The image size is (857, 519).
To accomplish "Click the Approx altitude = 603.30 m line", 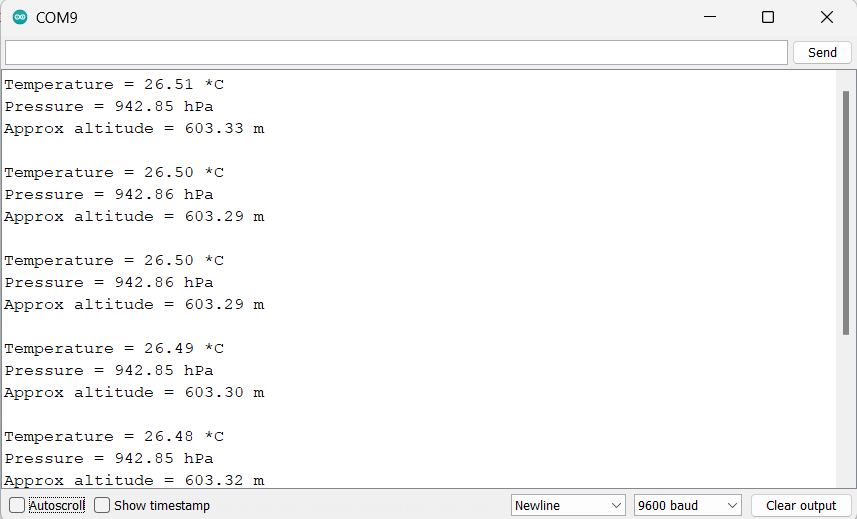I will 134,392.
